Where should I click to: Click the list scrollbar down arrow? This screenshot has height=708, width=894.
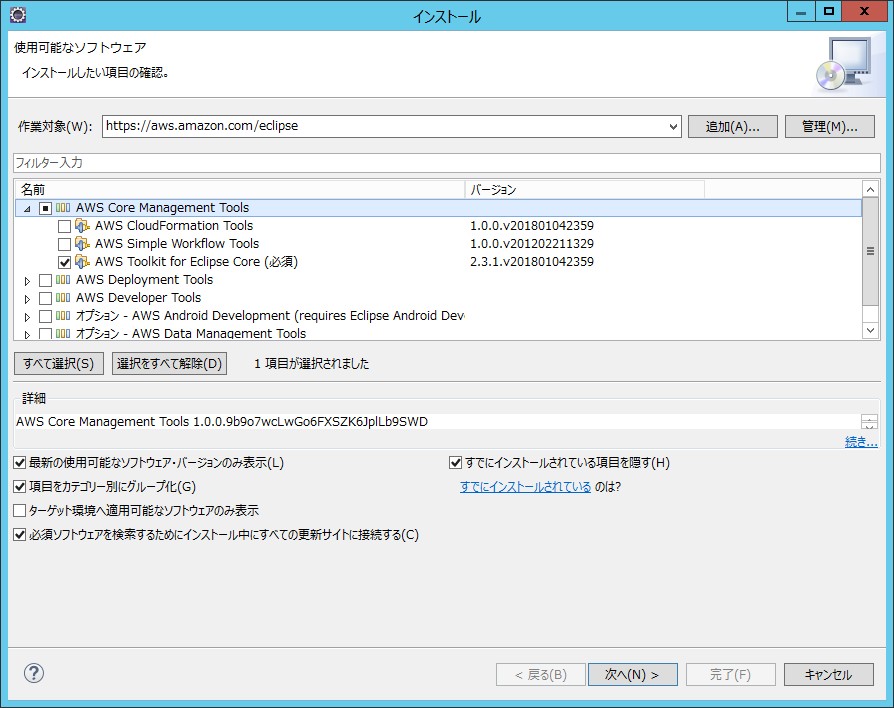pos(870,330)
